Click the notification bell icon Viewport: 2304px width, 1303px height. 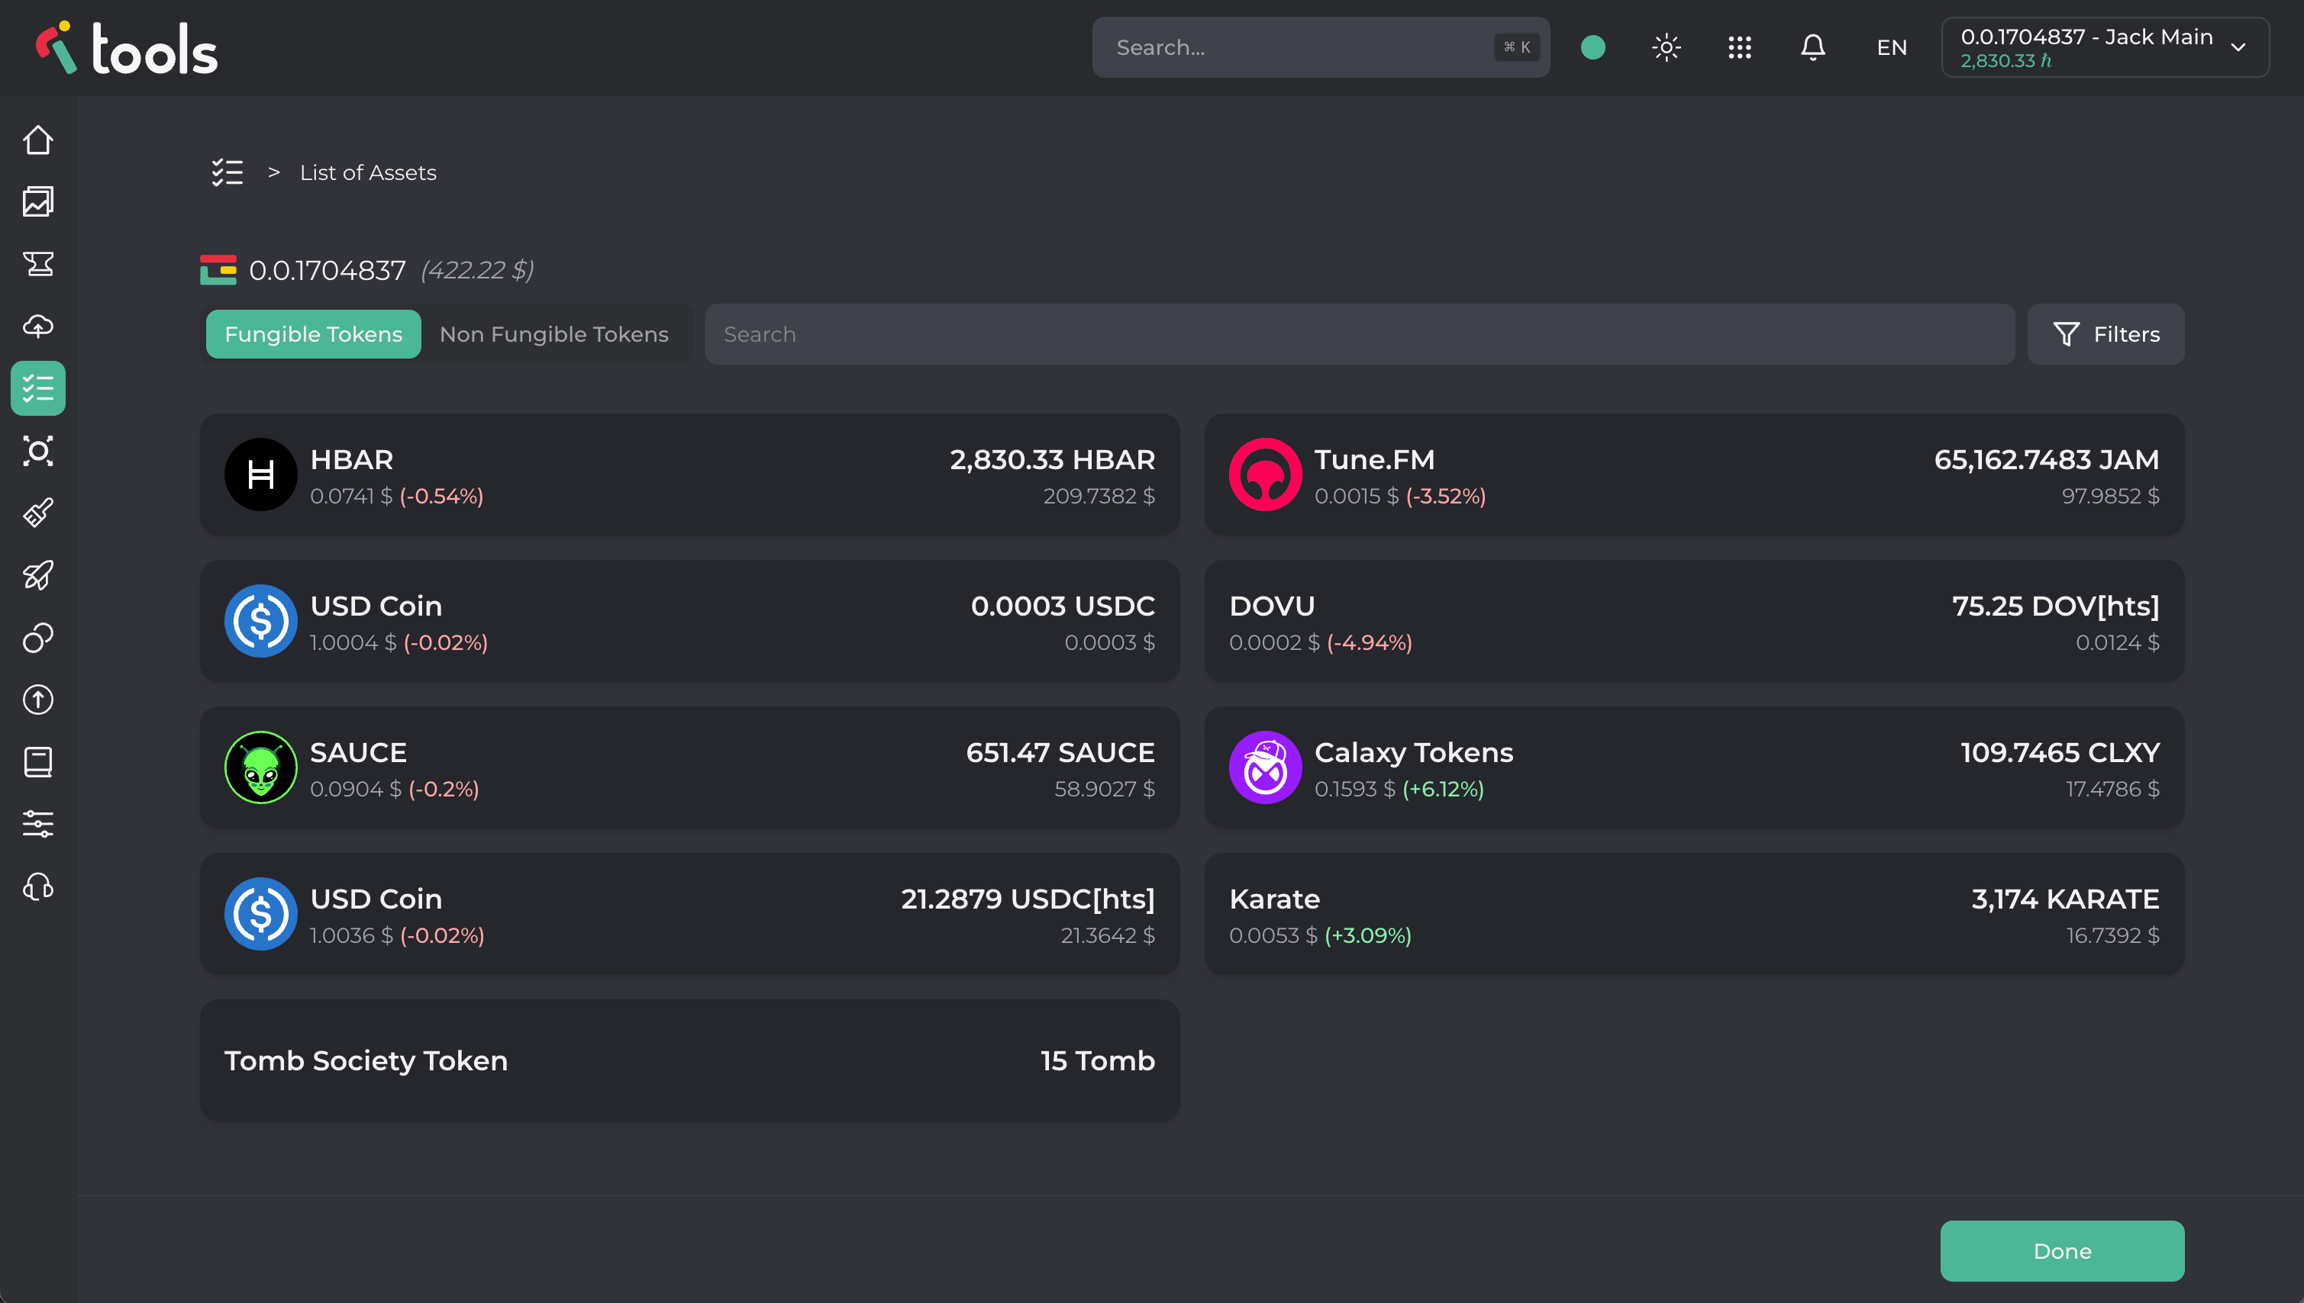pyautogui.click(x=1812, y=47)
